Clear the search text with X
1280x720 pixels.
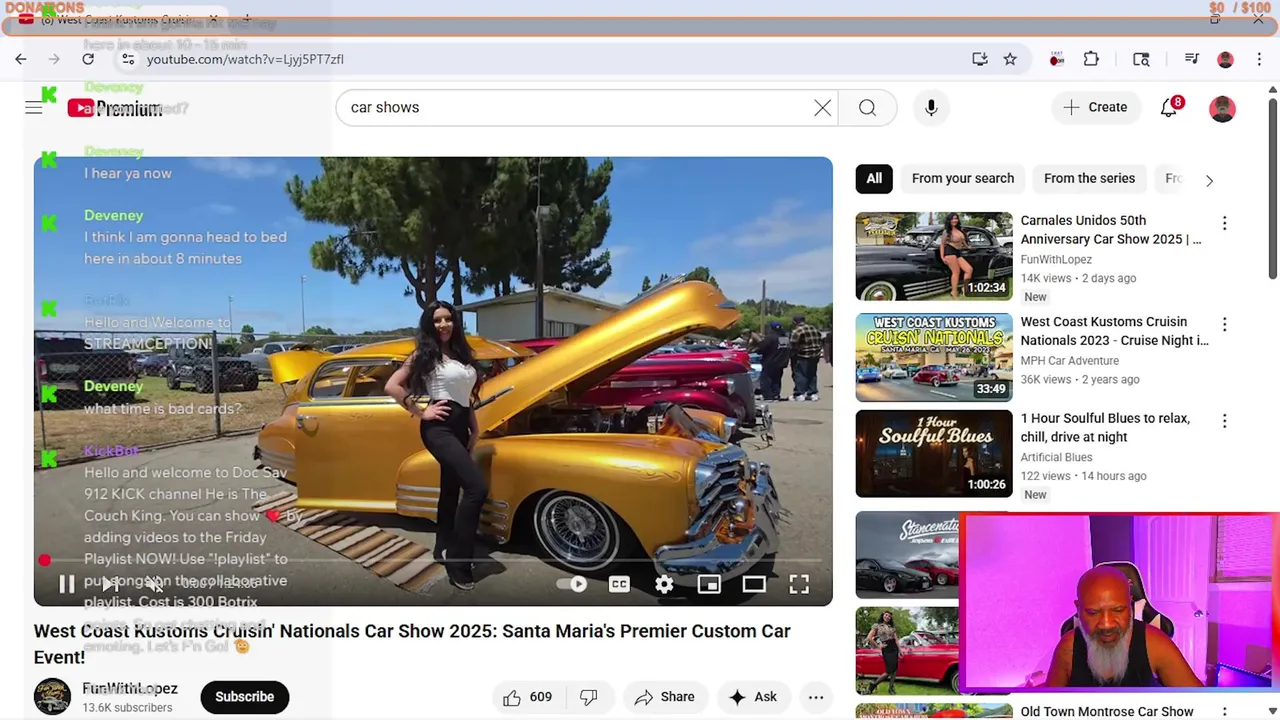(x=822, y=107)
